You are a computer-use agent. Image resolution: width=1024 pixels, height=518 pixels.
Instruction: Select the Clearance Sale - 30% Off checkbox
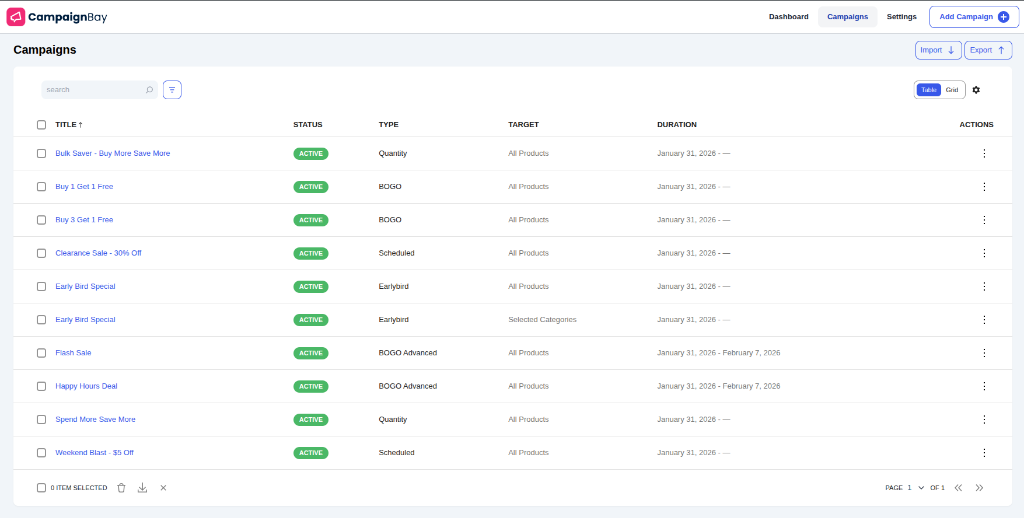(41, 253)
